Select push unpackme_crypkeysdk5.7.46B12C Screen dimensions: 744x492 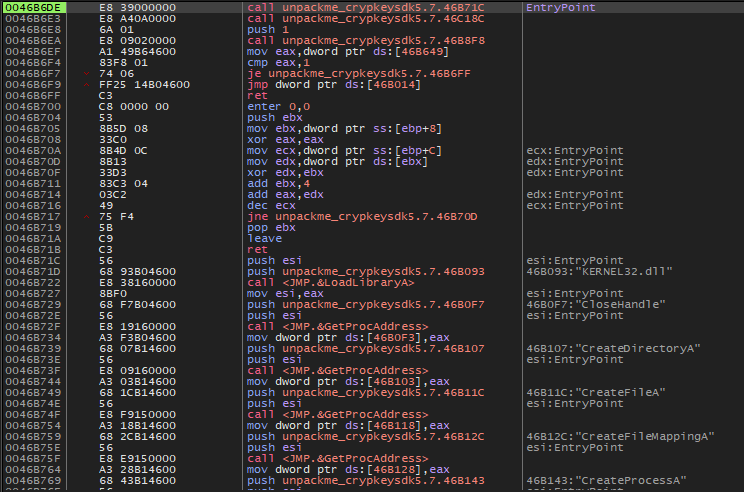pos(366,436)
